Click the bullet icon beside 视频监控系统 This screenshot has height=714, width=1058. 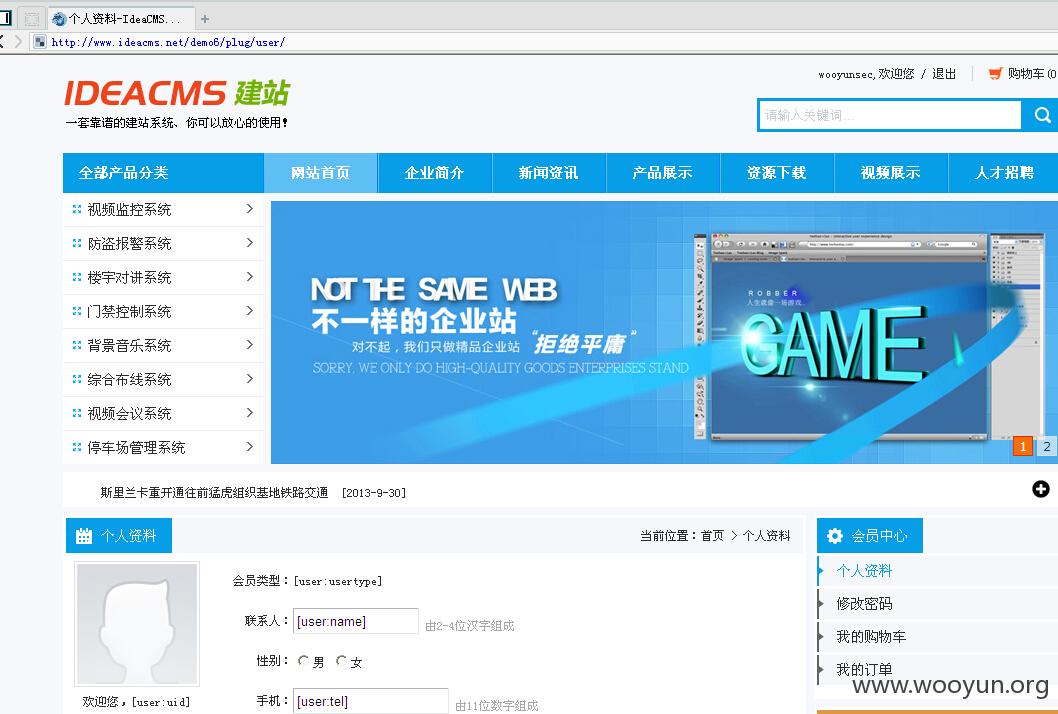pyautogui.click(x=76, y=209)
